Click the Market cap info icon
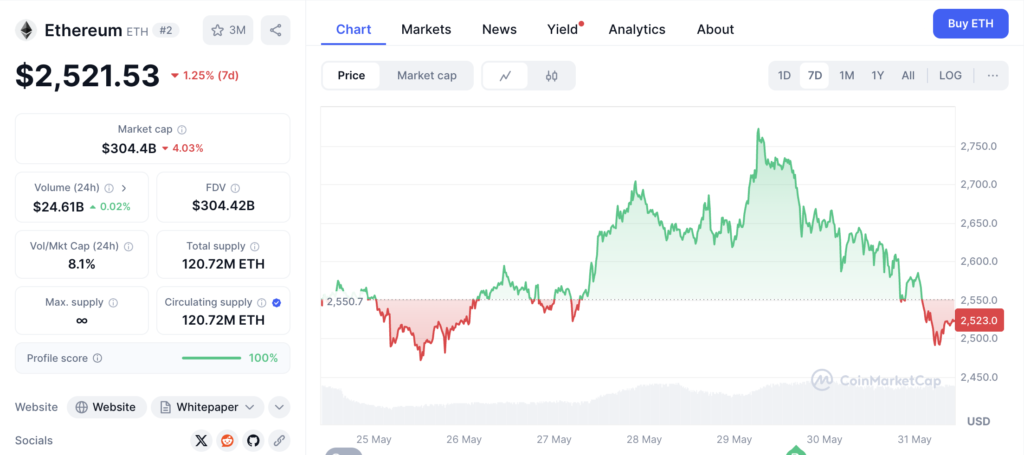This screenshot has height=455, width=1024. click(182, 130)
